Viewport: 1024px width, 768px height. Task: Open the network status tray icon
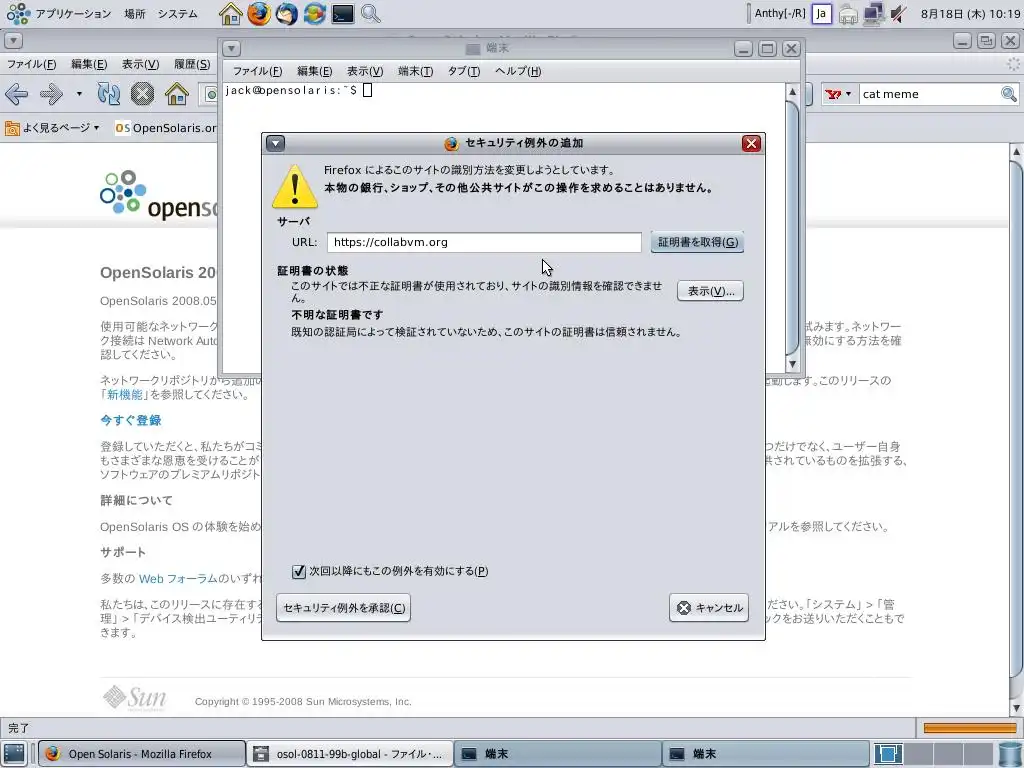click(x=873, y=14)
